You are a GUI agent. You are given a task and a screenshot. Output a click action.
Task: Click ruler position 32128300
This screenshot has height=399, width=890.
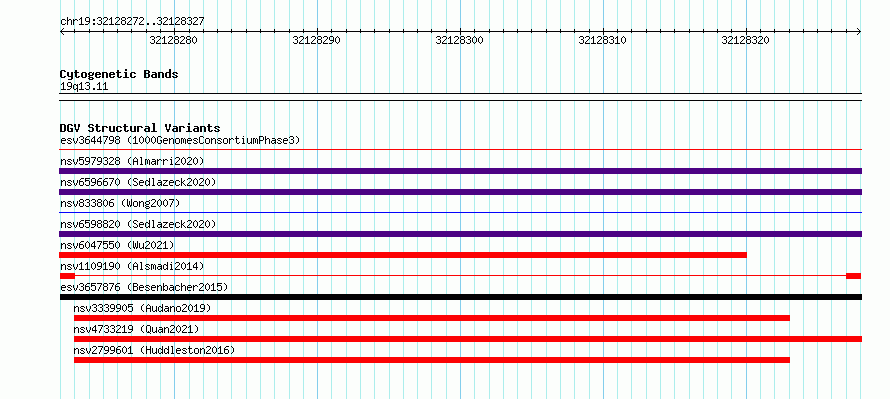459,40
